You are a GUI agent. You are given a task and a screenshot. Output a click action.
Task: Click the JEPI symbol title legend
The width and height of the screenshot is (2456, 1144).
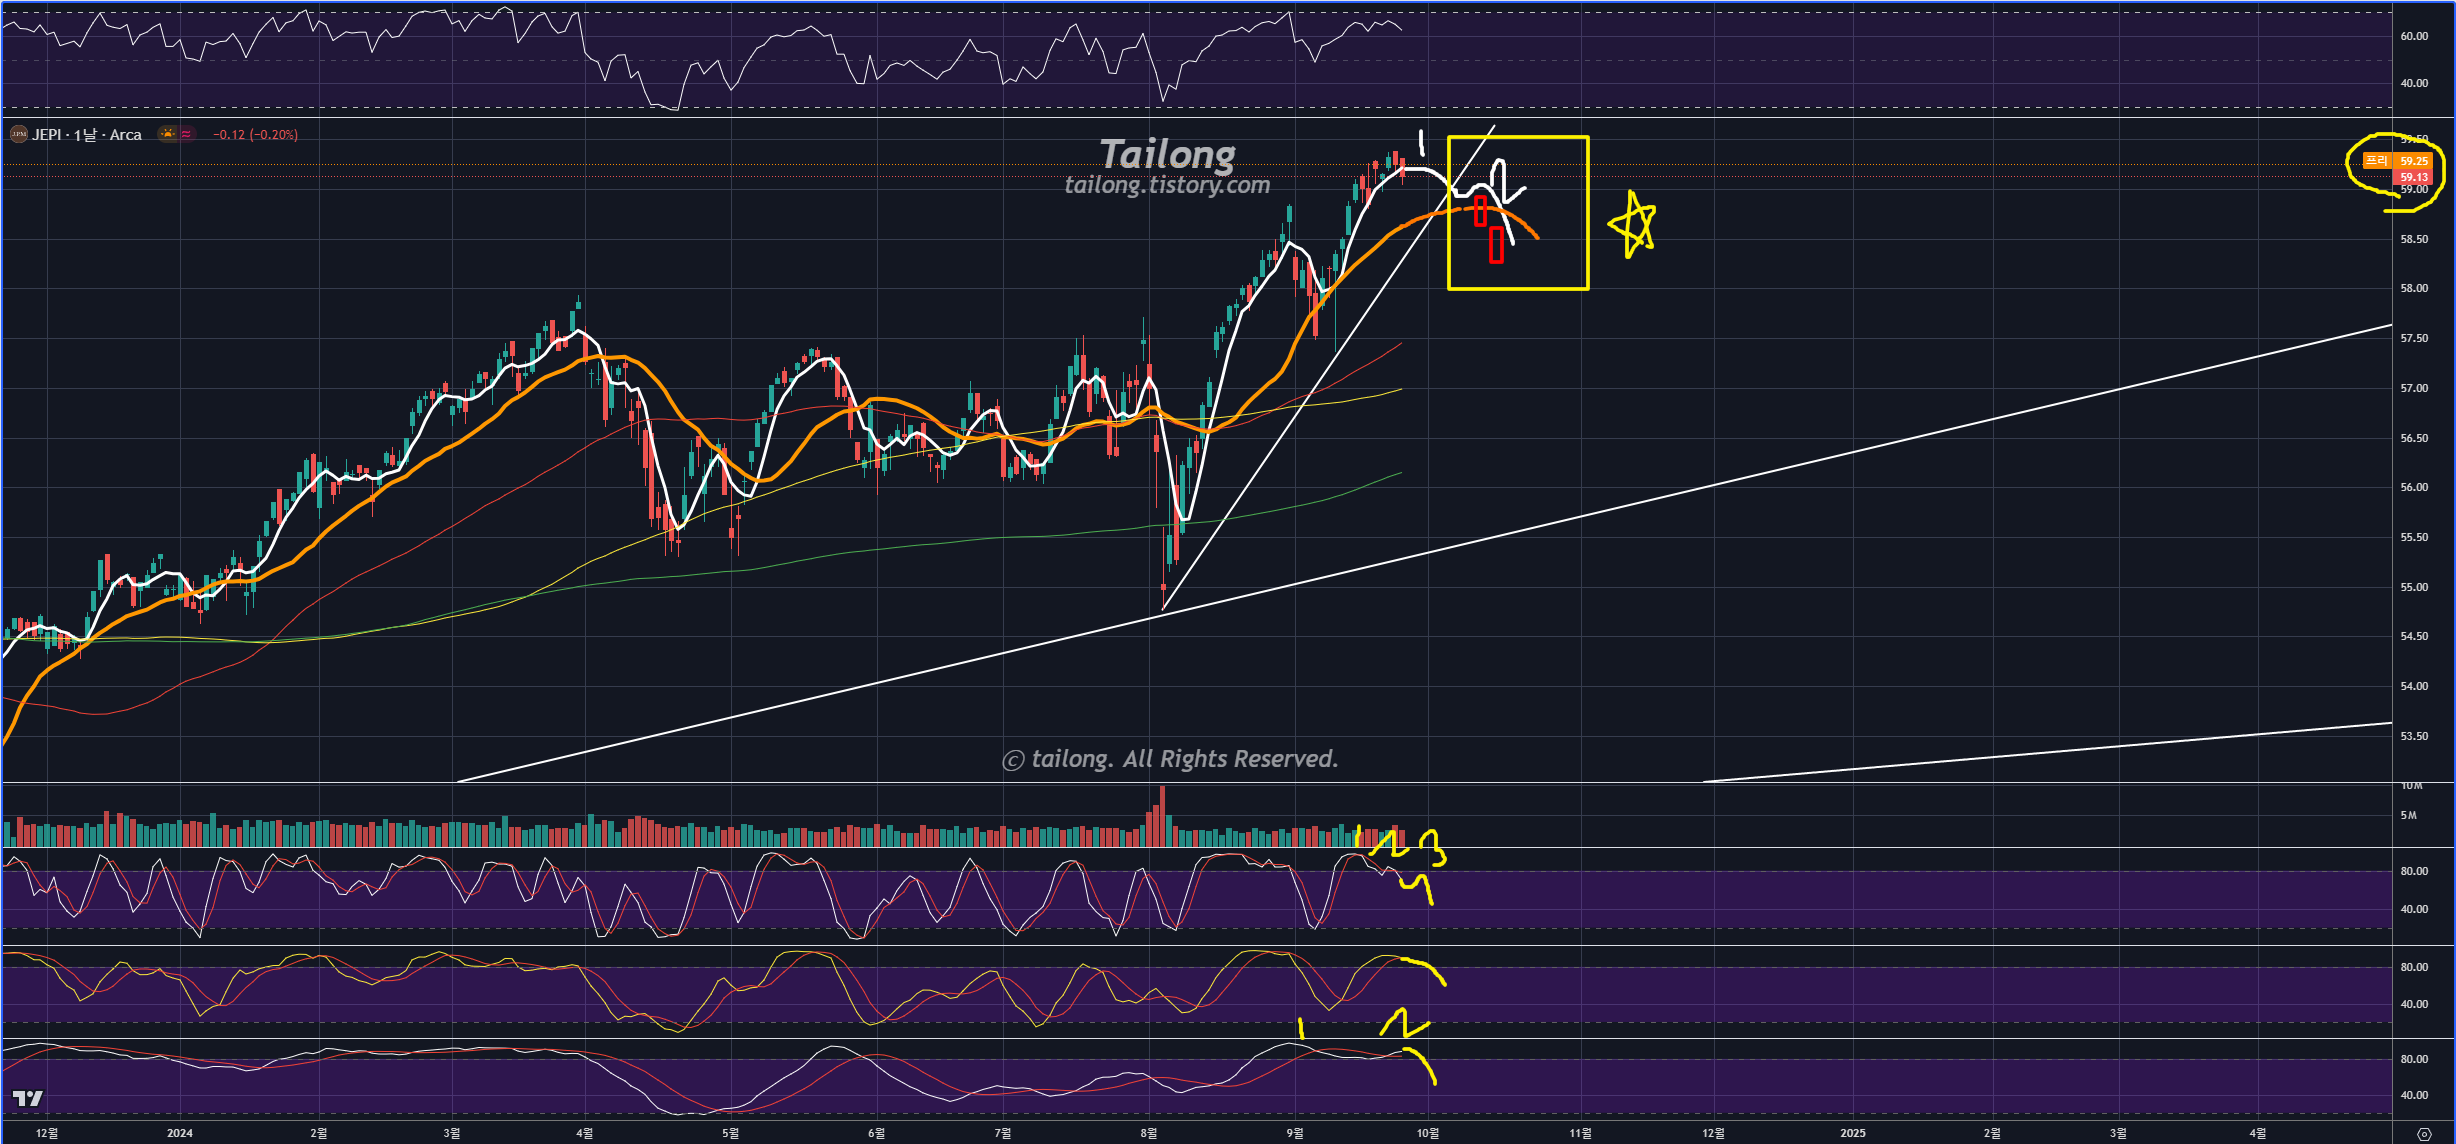pos(87,134)
